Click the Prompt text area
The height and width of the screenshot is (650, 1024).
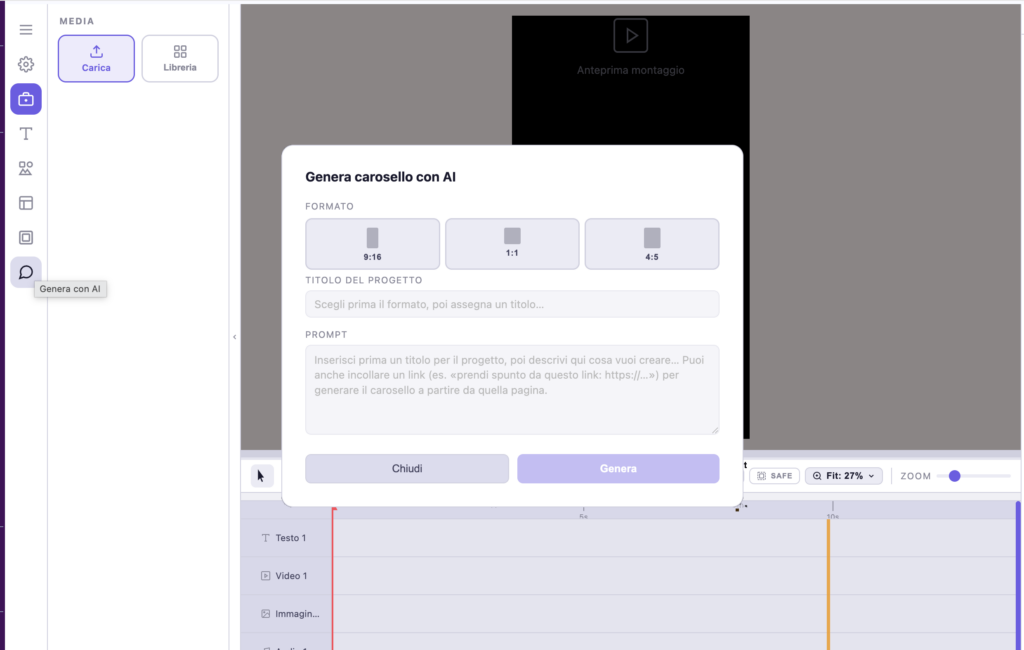coord(512,390)
